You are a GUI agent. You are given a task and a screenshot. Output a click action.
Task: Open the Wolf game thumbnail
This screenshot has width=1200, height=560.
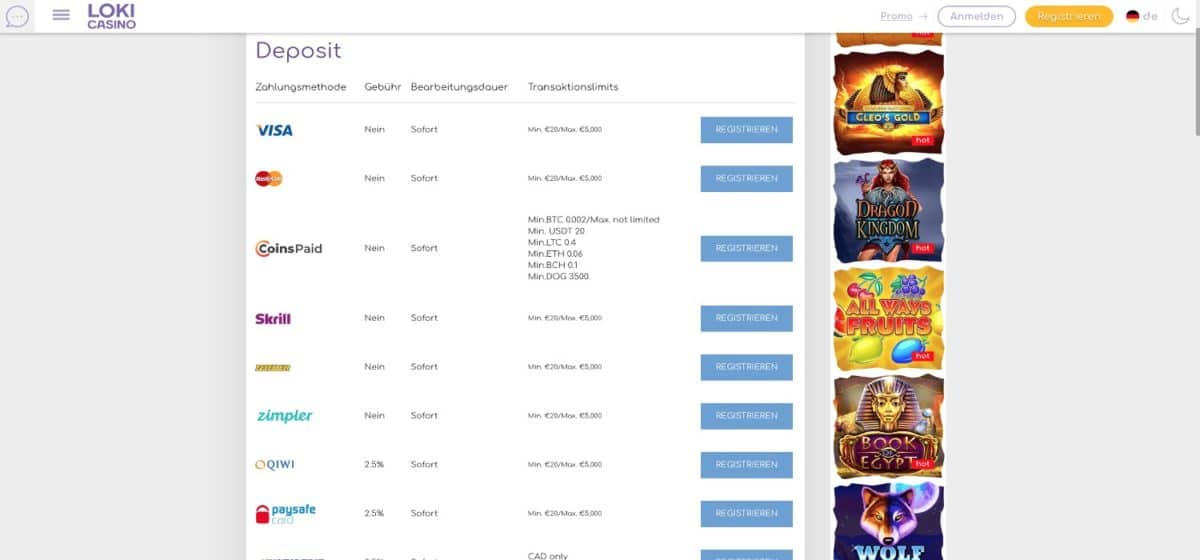[x=889, y=521]
